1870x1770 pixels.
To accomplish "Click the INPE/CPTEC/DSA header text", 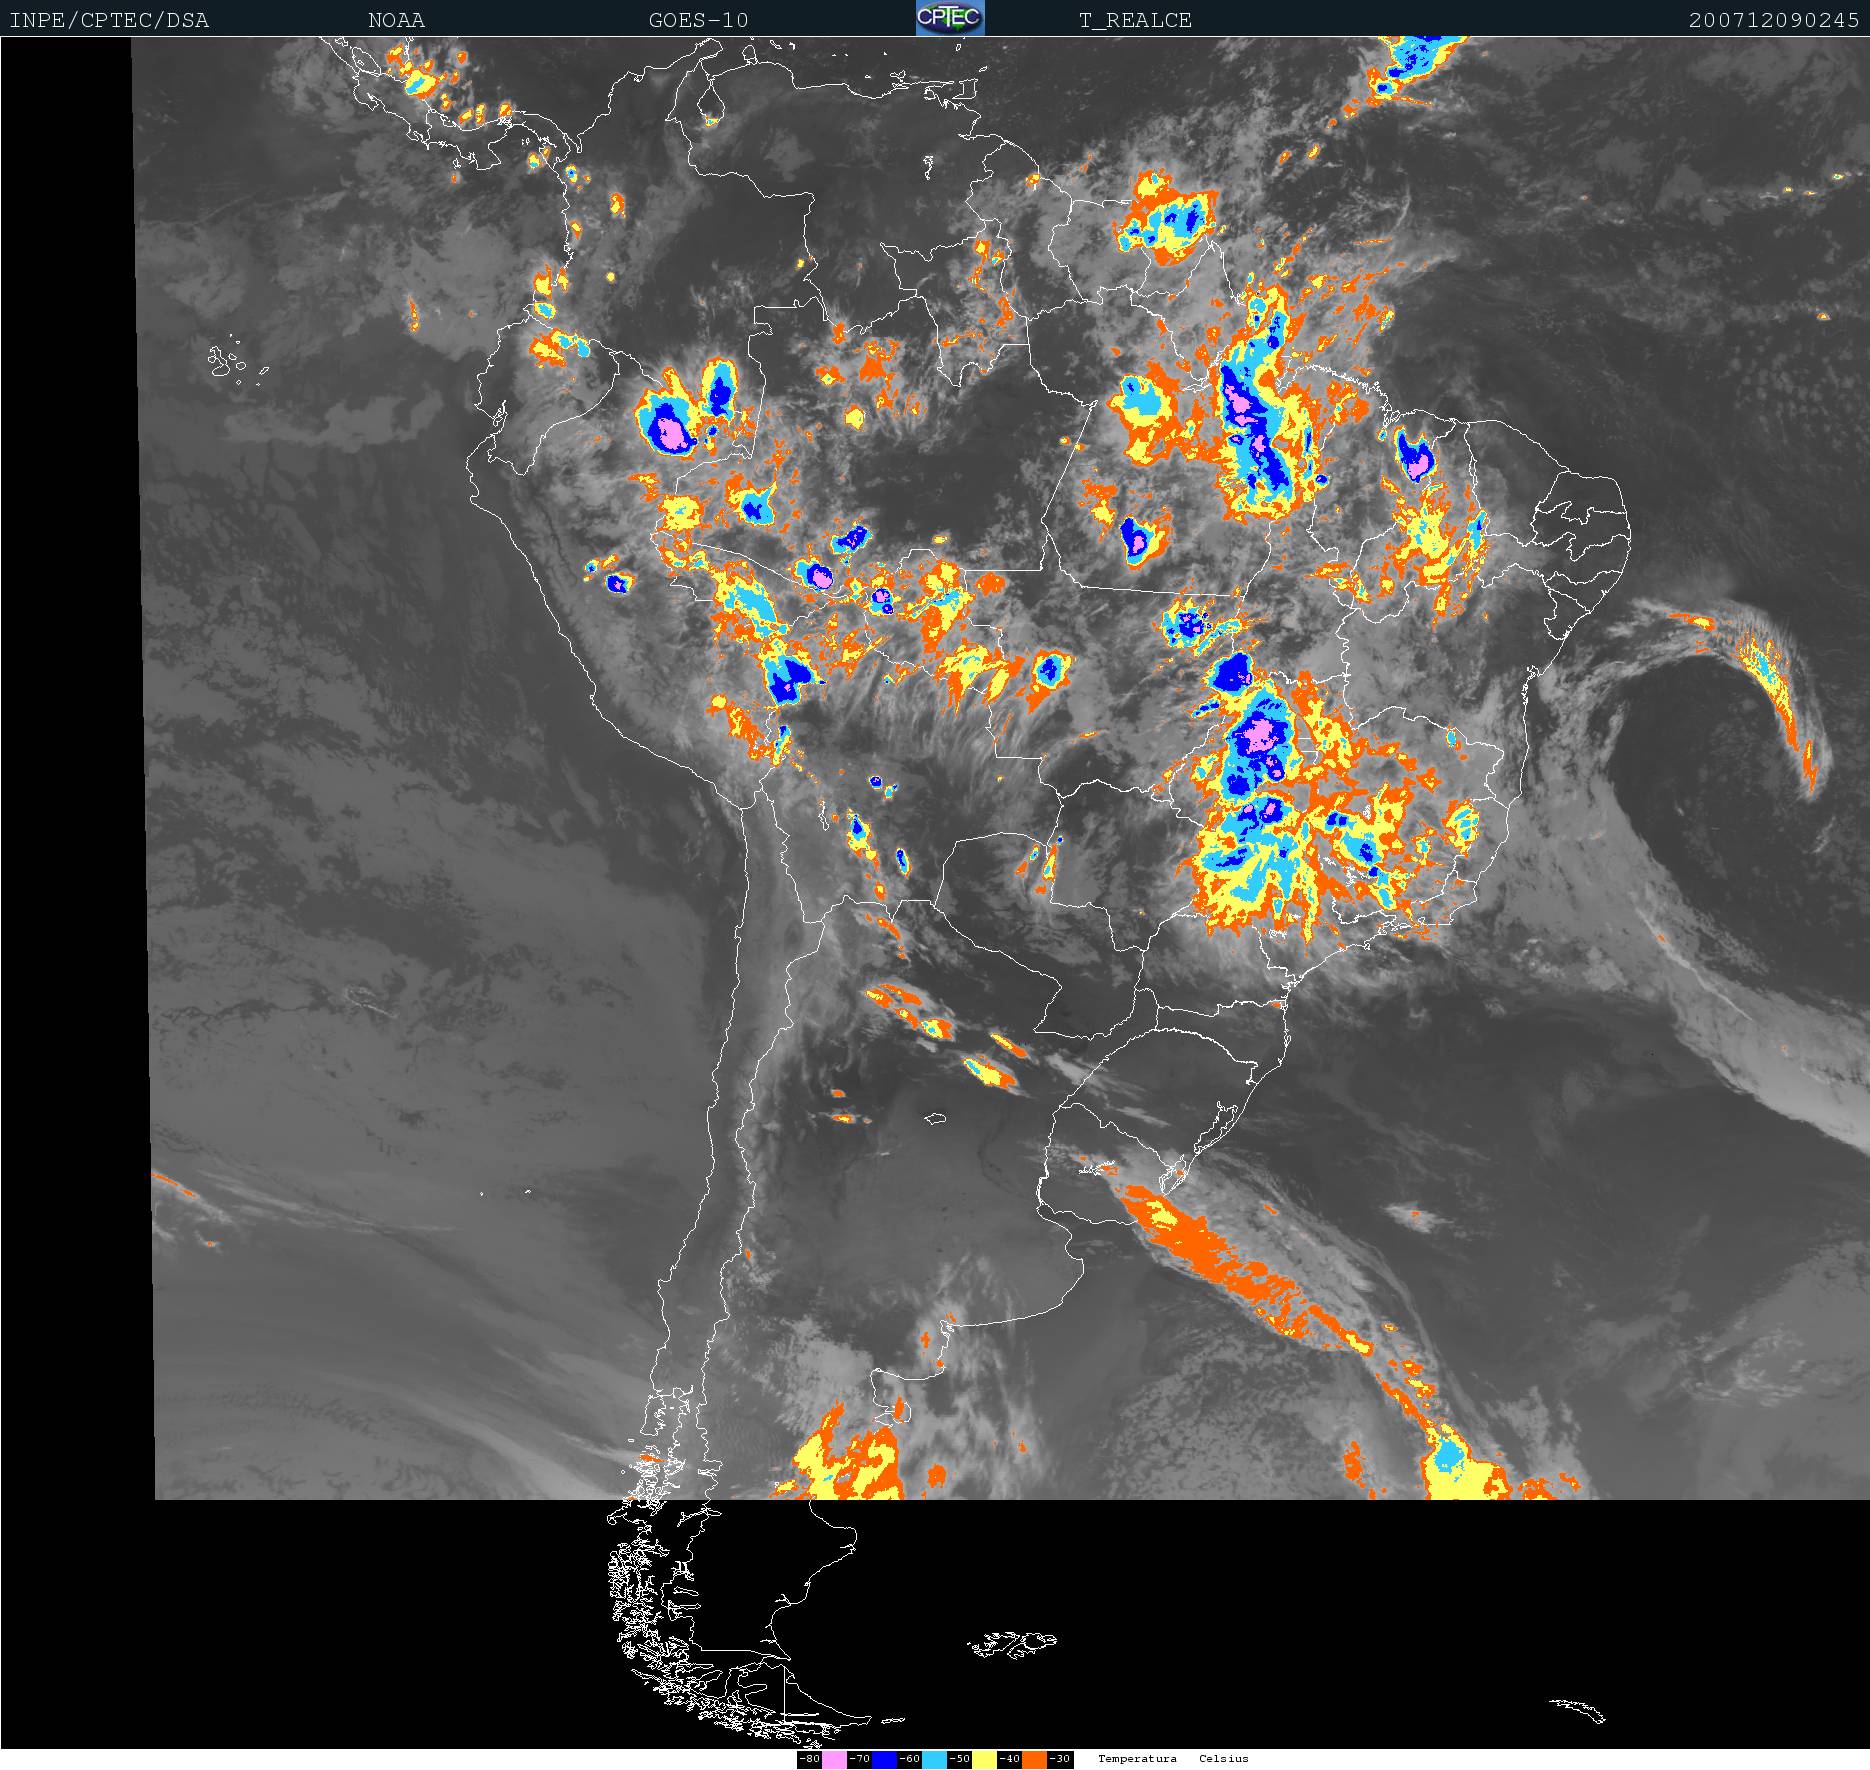I will (109, 20).
